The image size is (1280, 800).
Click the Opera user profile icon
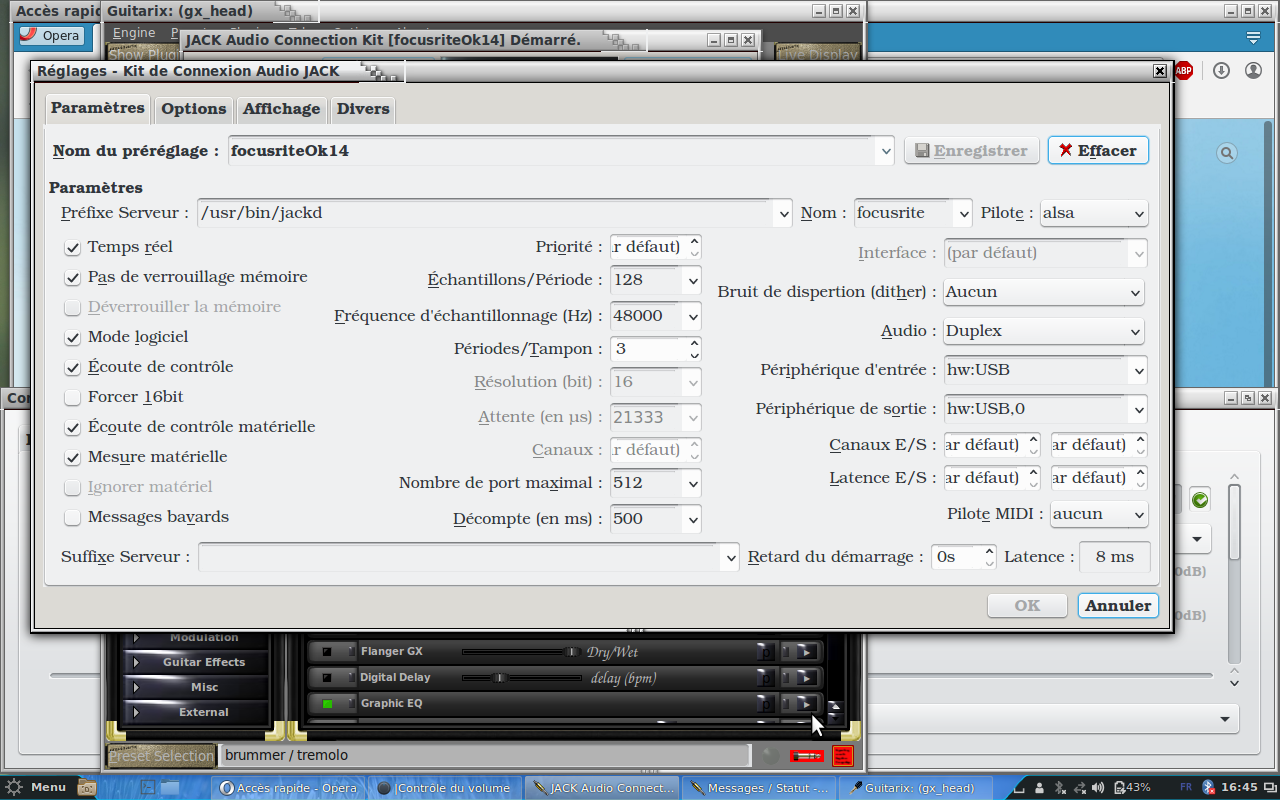pos(1253,71)
